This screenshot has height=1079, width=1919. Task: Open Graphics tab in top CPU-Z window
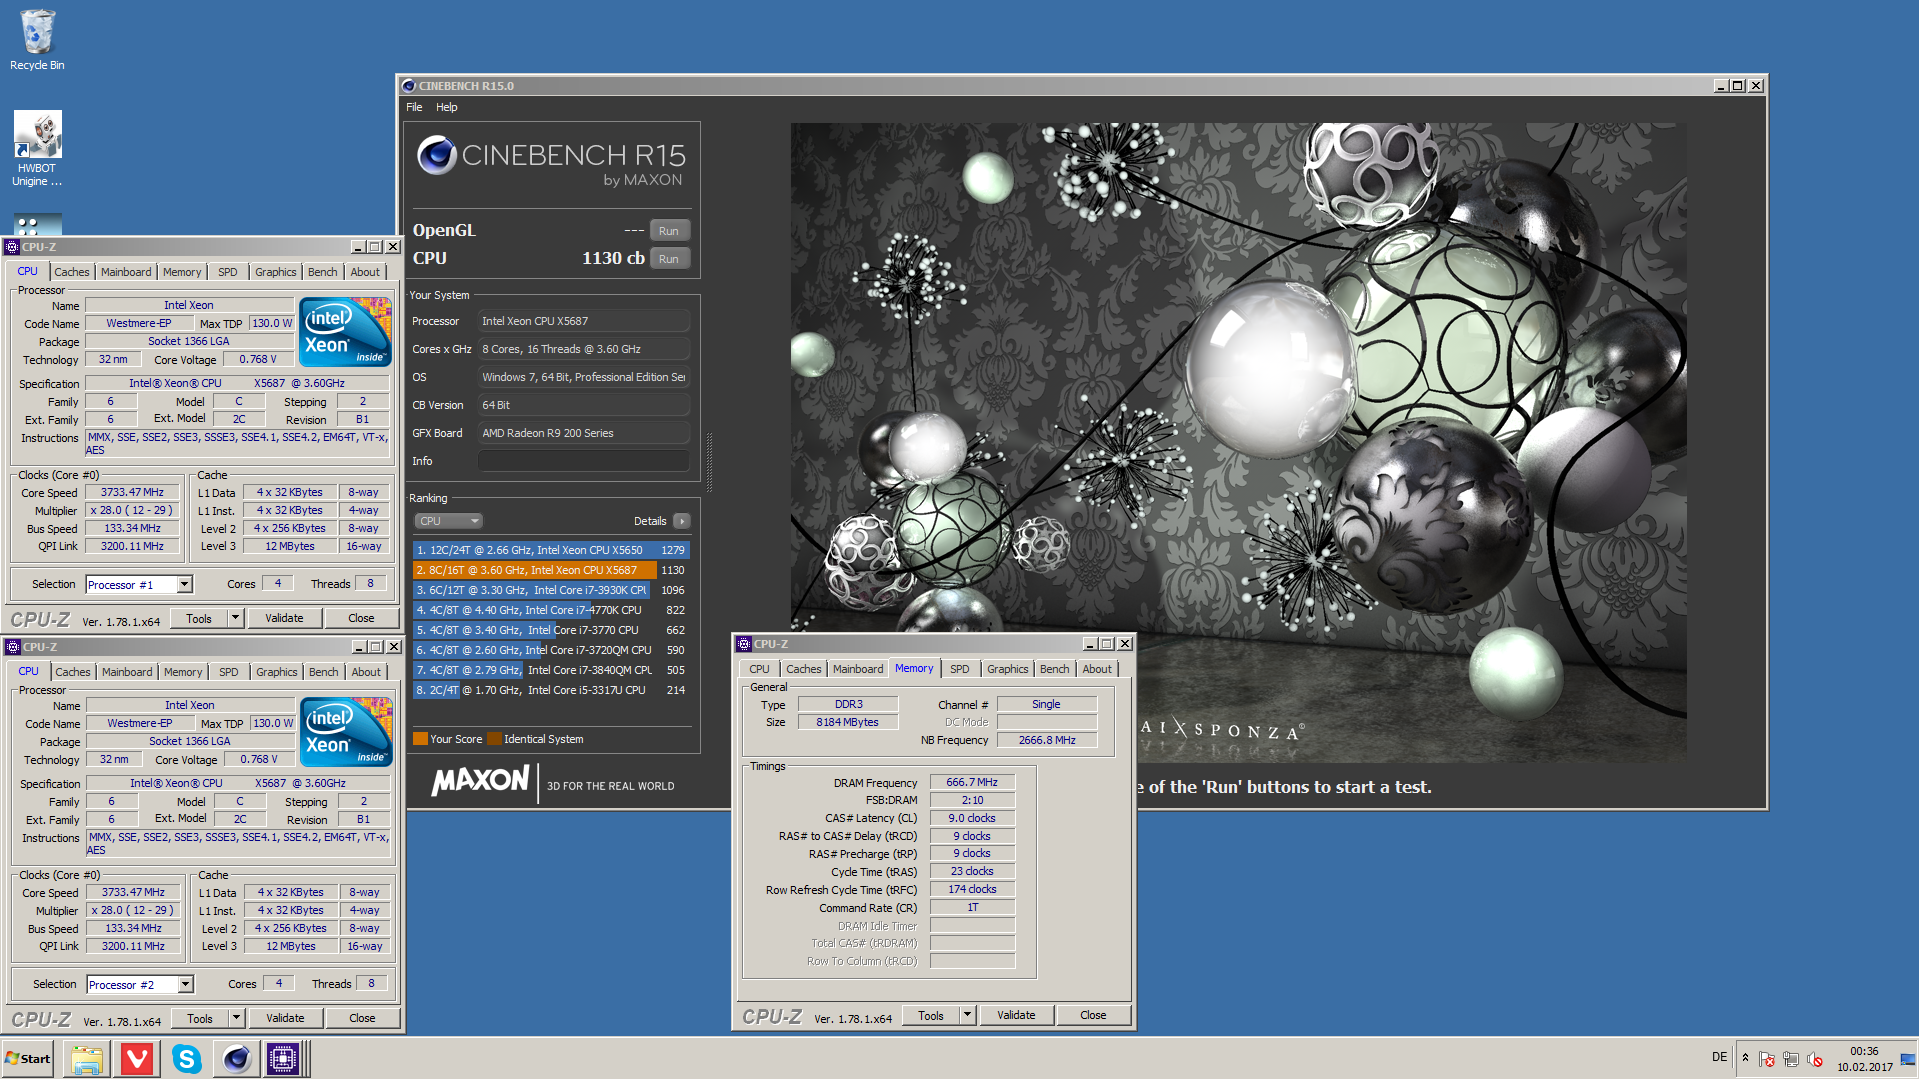tap(276, 272)
